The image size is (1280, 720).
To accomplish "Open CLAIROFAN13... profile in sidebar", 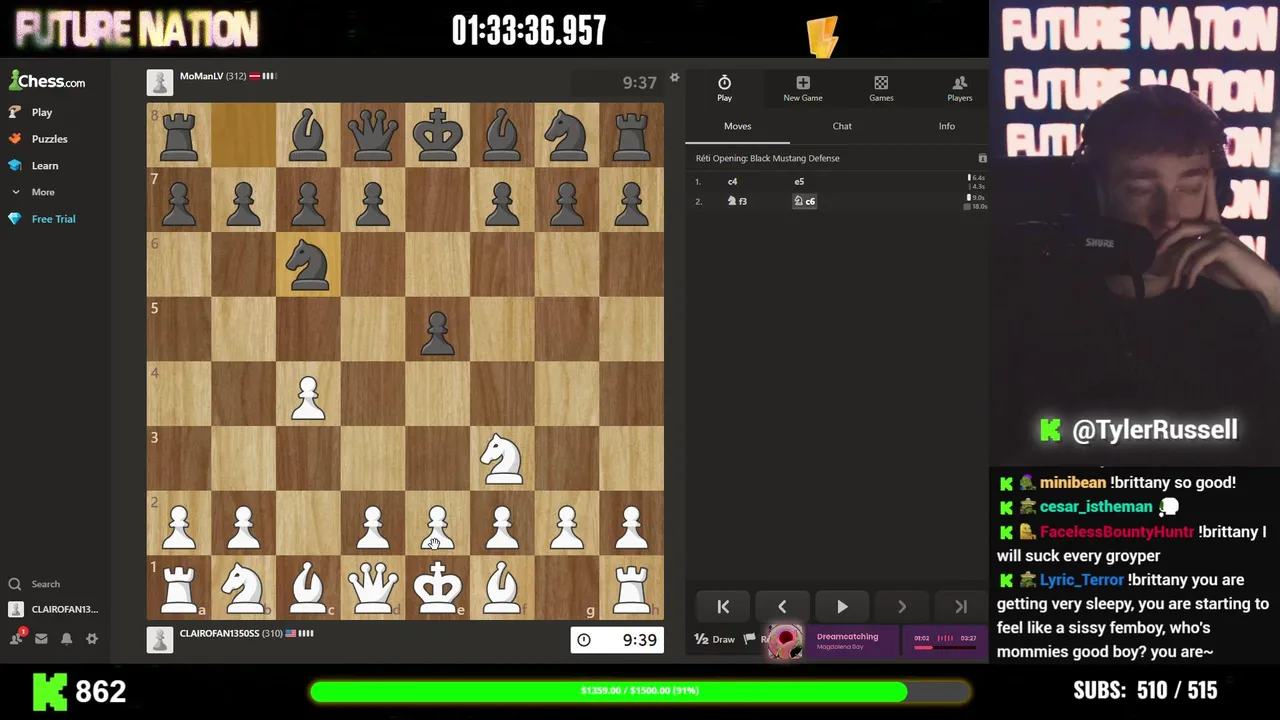I will click(x=55, y=609).
